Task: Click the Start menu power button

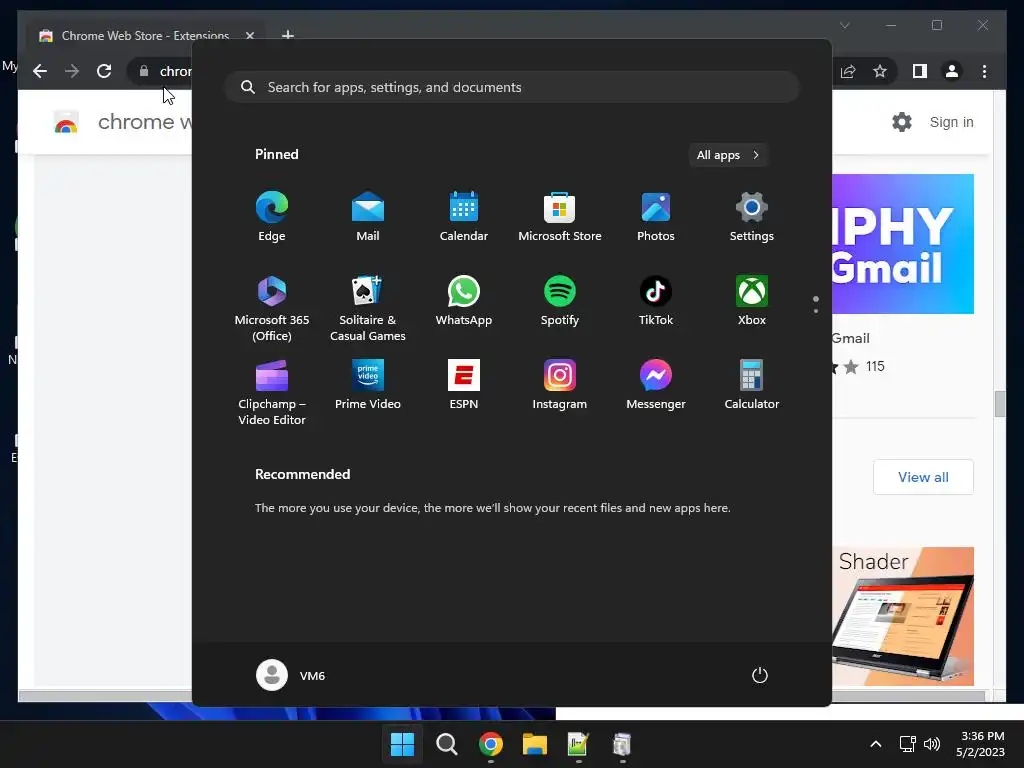Action: [x=760, y=675]
